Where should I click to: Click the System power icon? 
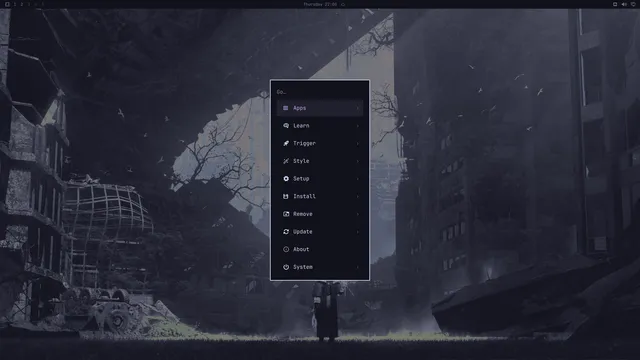(x=286, y=267)
